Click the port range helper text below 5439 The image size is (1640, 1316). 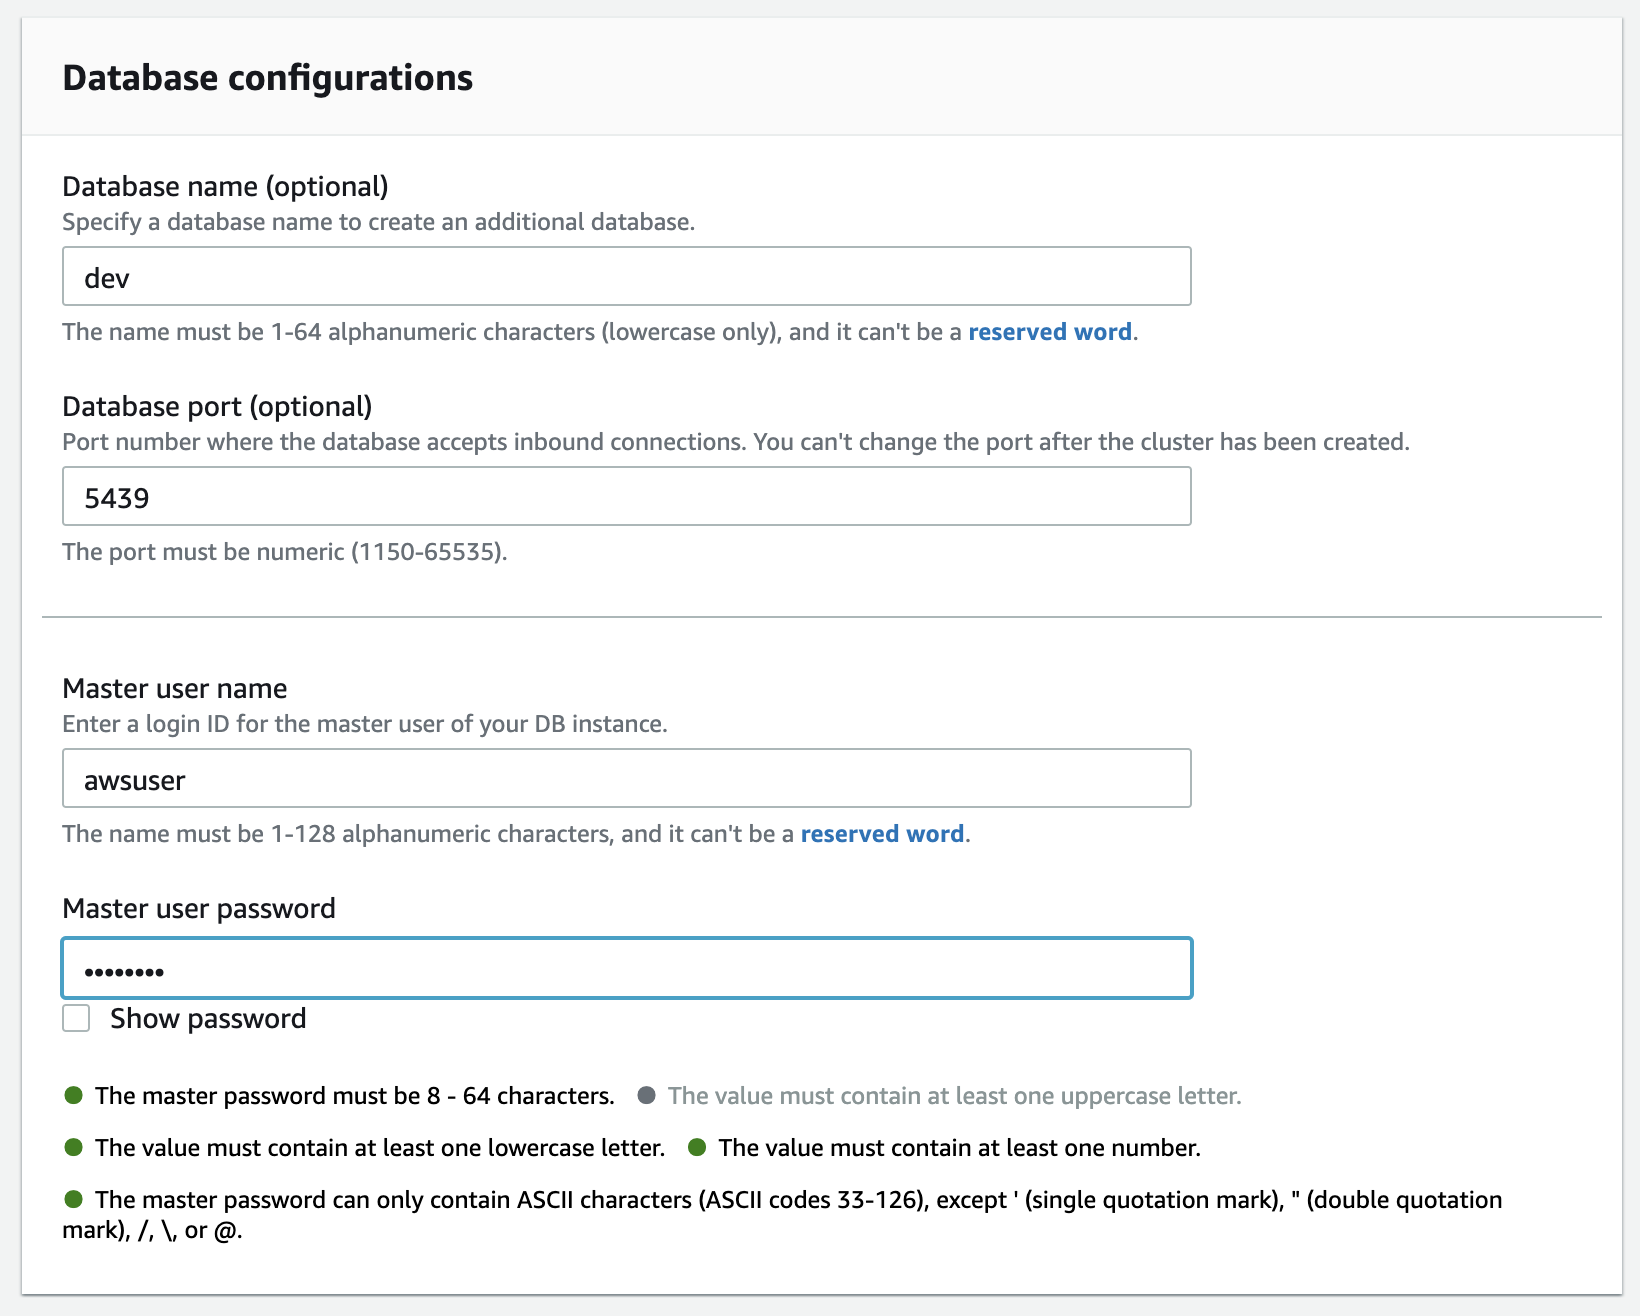pyautogui.click(x=285, y=551)
